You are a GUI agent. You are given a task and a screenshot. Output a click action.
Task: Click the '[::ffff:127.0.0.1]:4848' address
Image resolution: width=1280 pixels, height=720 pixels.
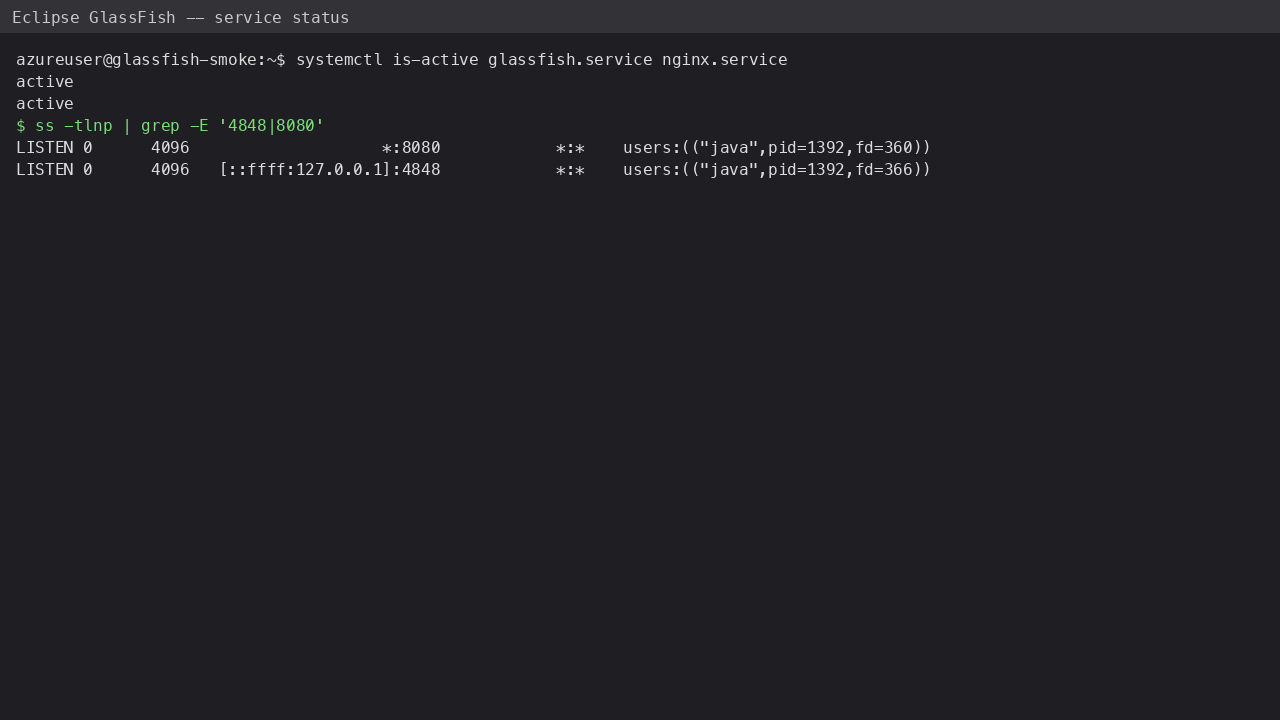[x=330, y=170]
